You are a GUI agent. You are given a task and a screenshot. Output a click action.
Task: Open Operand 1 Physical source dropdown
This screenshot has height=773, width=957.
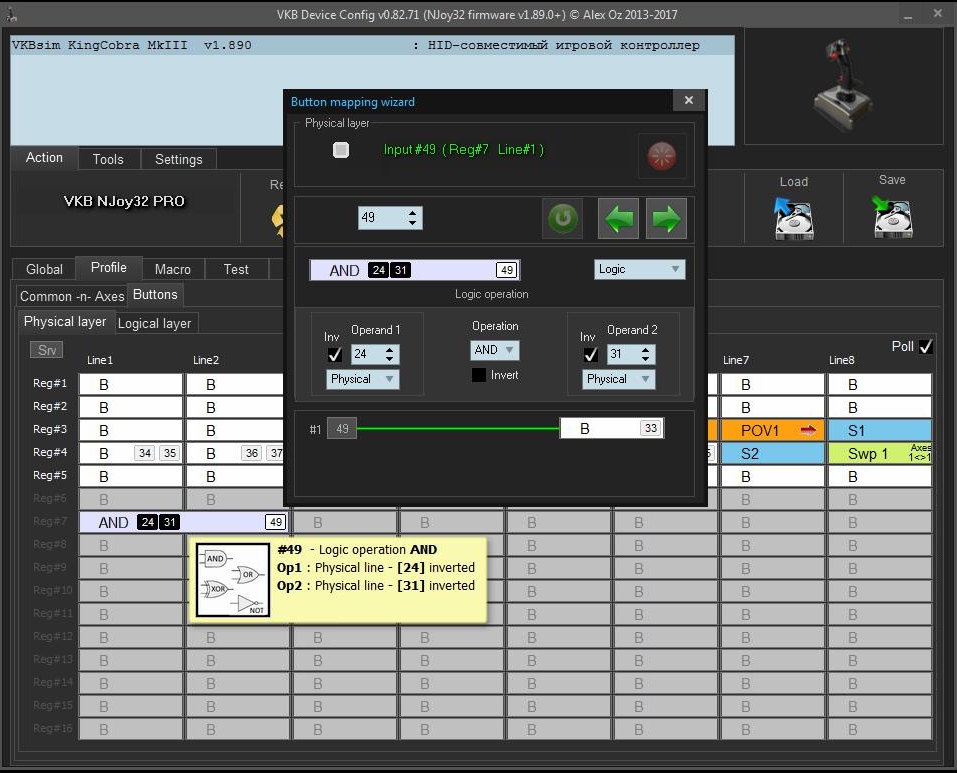(363, 379)
